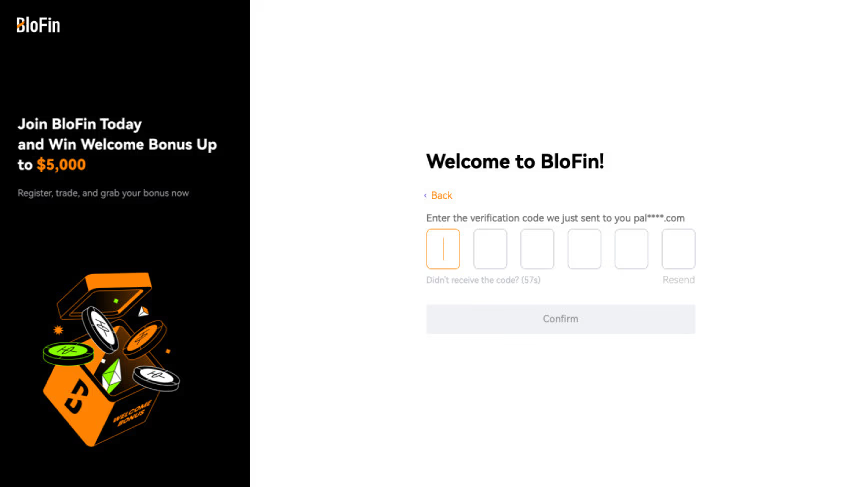Click the last verification code box
The height and width of the screenshot is (487, 867).
pyautogui.click(x=678, y=249)
